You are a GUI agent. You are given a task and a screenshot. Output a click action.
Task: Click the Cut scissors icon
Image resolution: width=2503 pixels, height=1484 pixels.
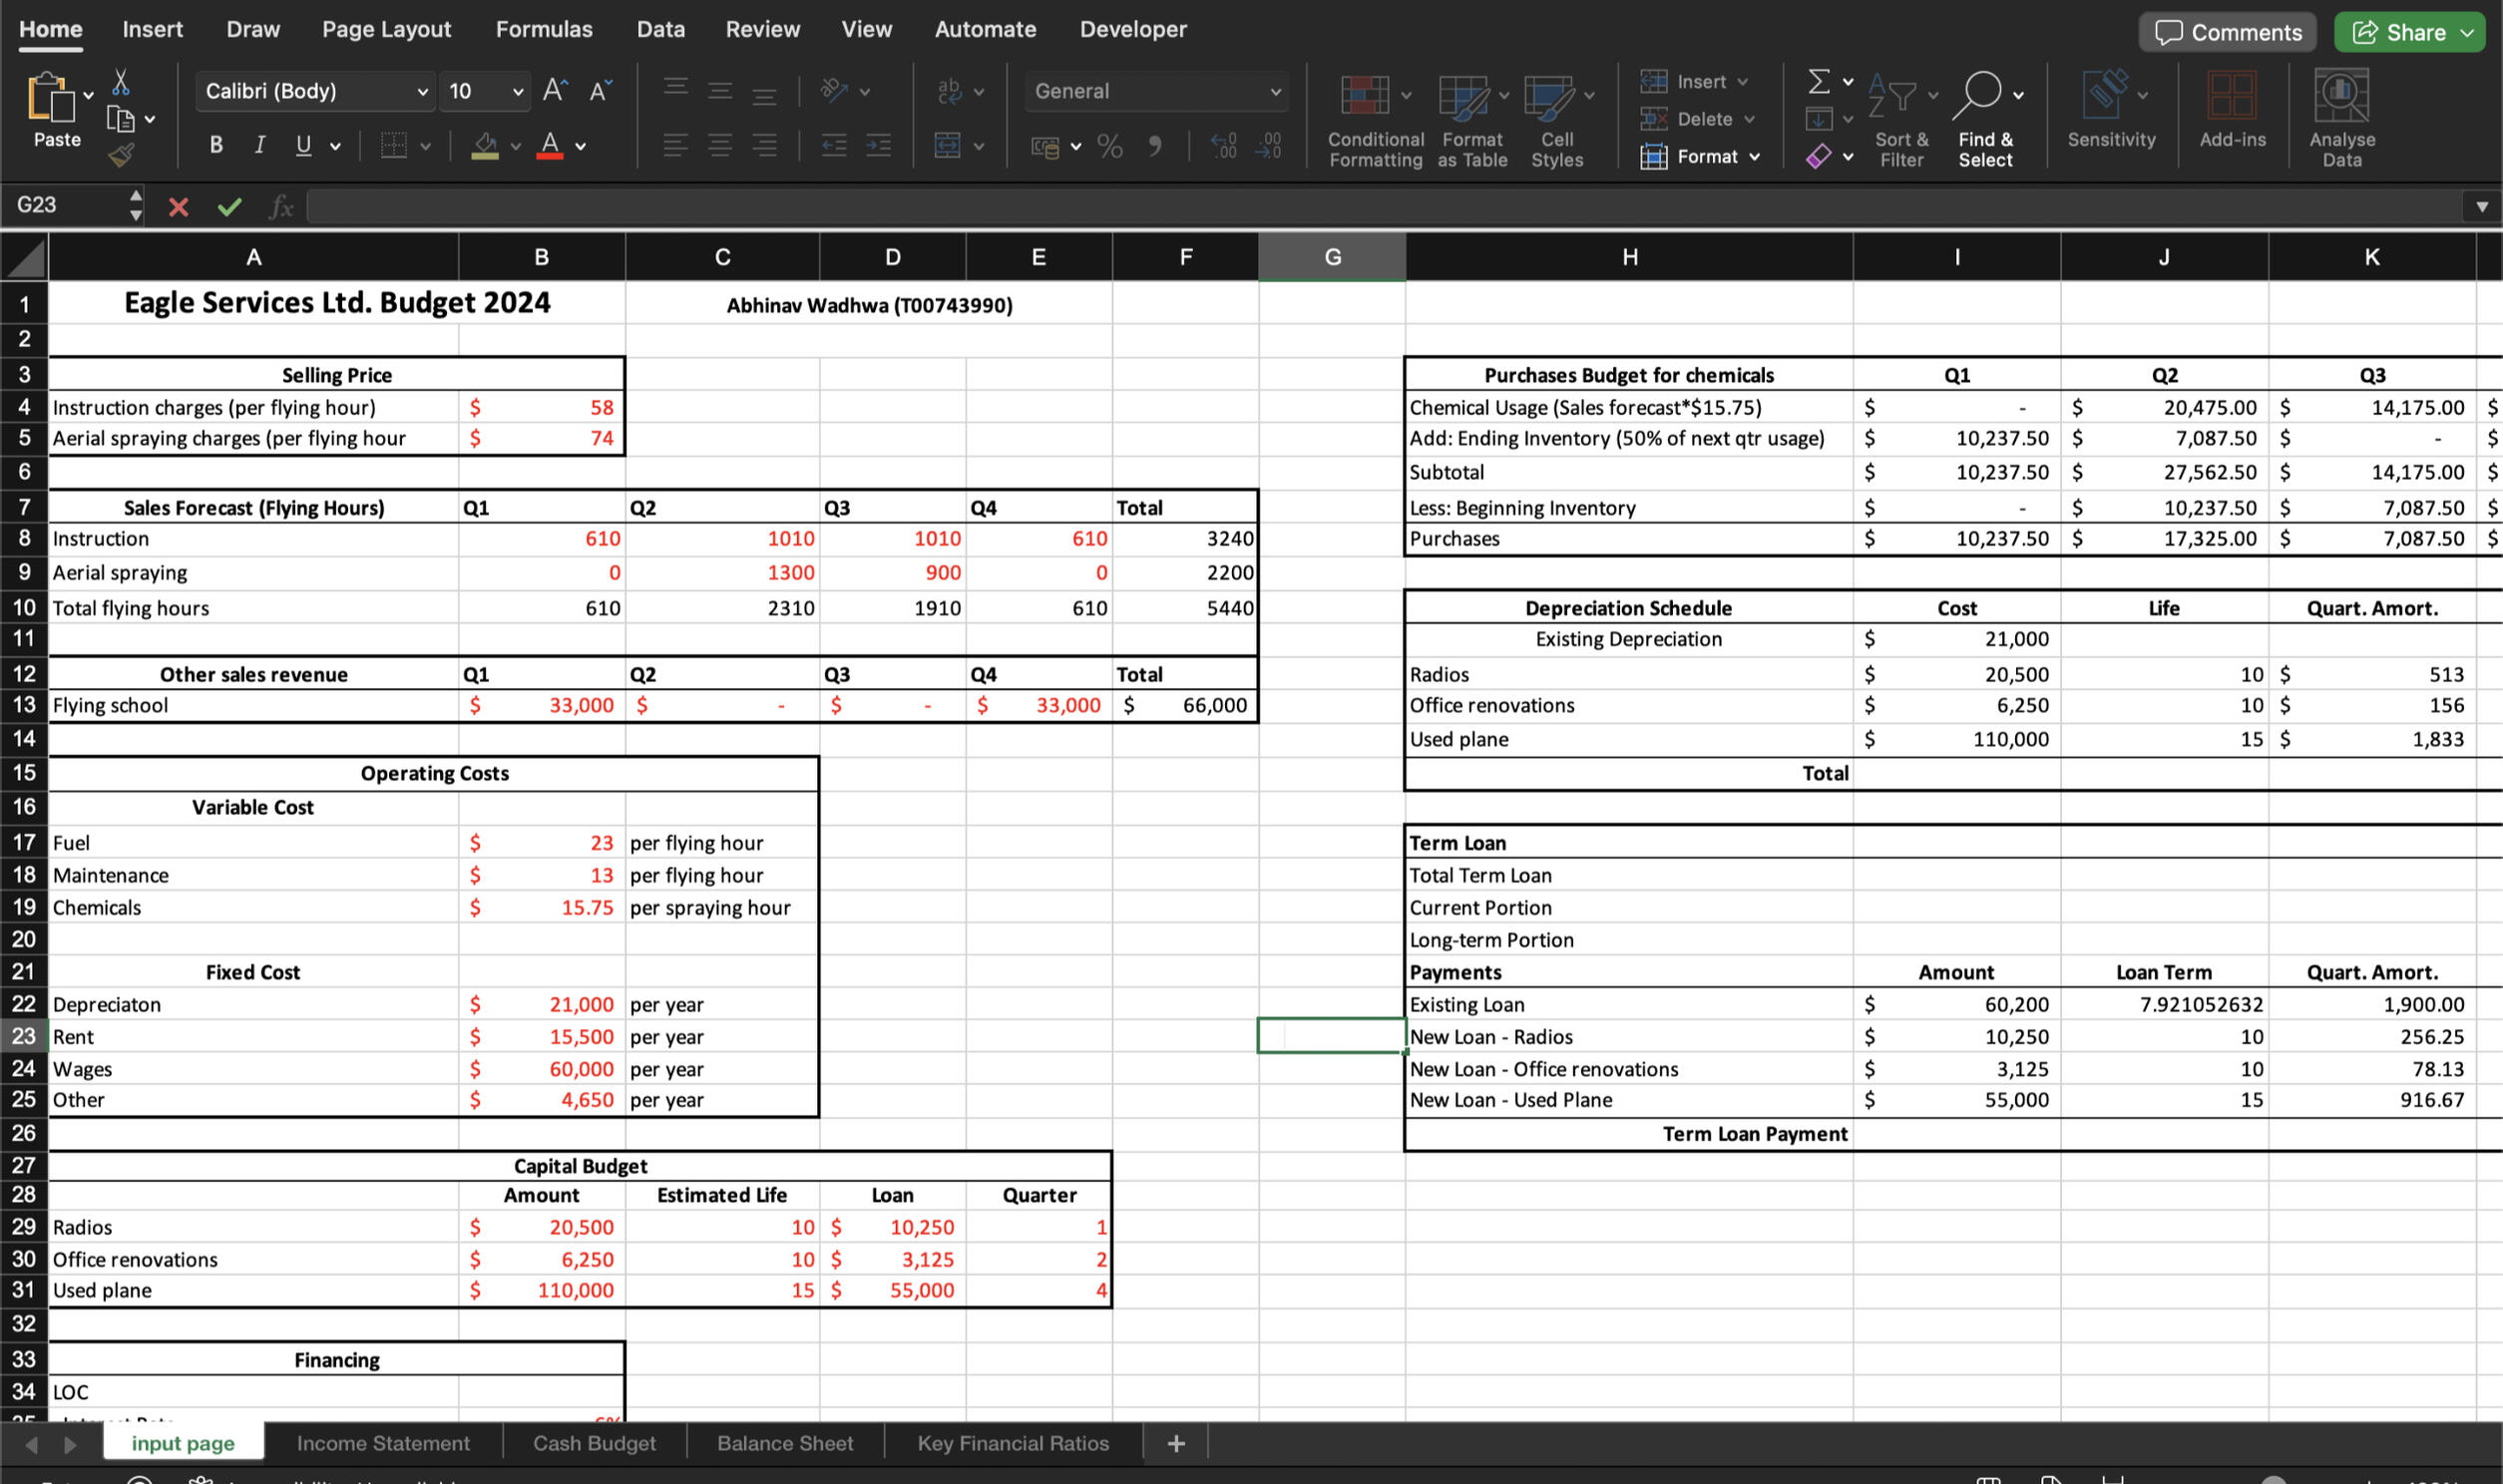(121, 82)
